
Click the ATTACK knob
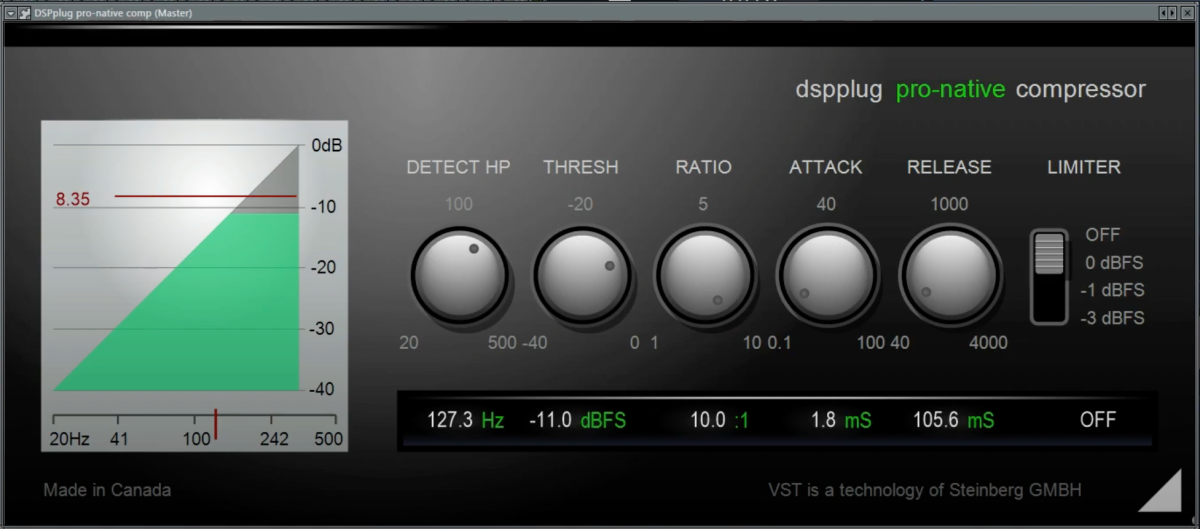coord(827,274)
